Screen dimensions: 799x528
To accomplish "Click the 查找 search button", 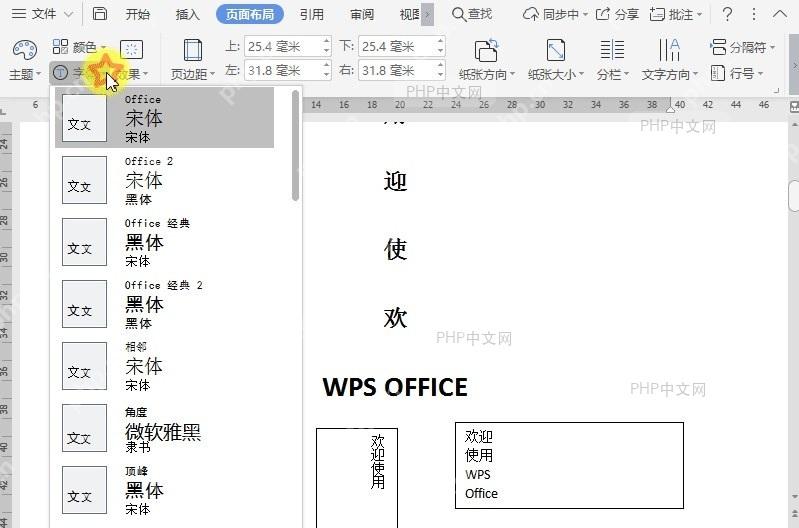I will [x=472, y=14].
